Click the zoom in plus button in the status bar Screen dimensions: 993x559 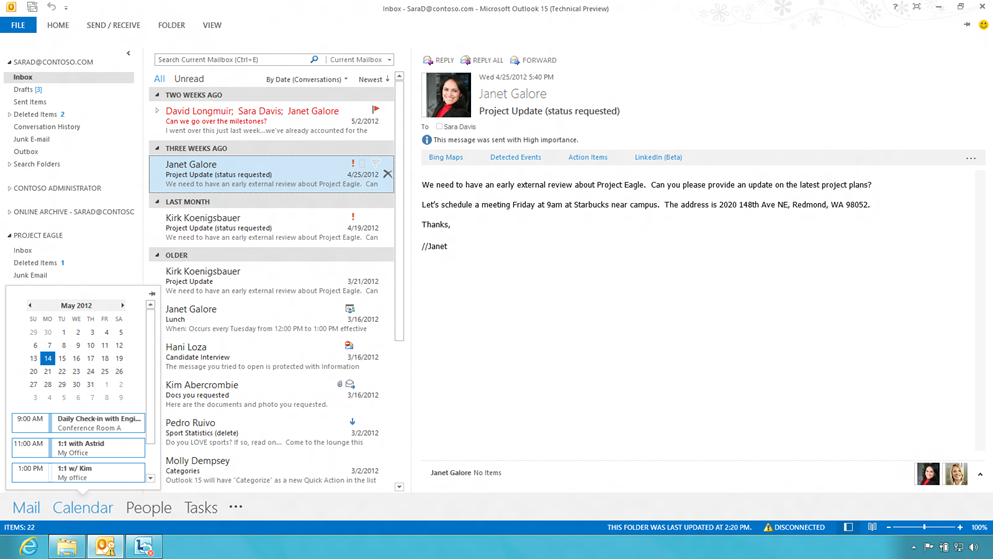click(x=960, y=527)
